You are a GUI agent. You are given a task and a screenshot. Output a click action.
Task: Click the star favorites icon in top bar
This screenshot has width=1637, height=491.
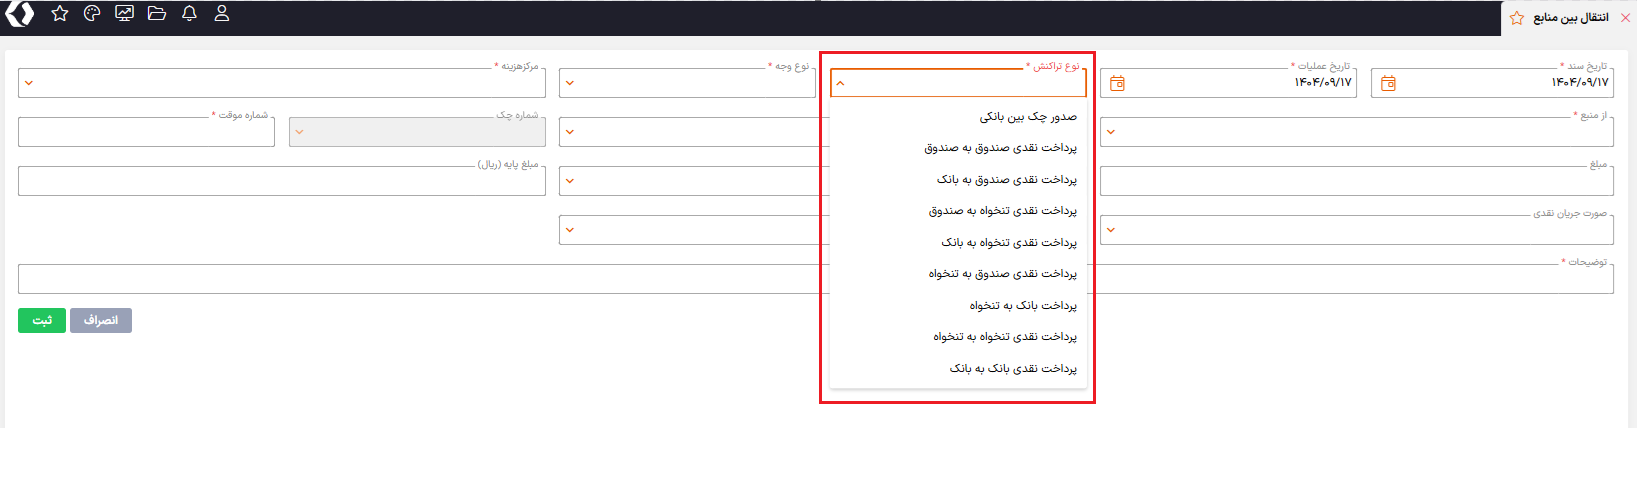(60, 14)
